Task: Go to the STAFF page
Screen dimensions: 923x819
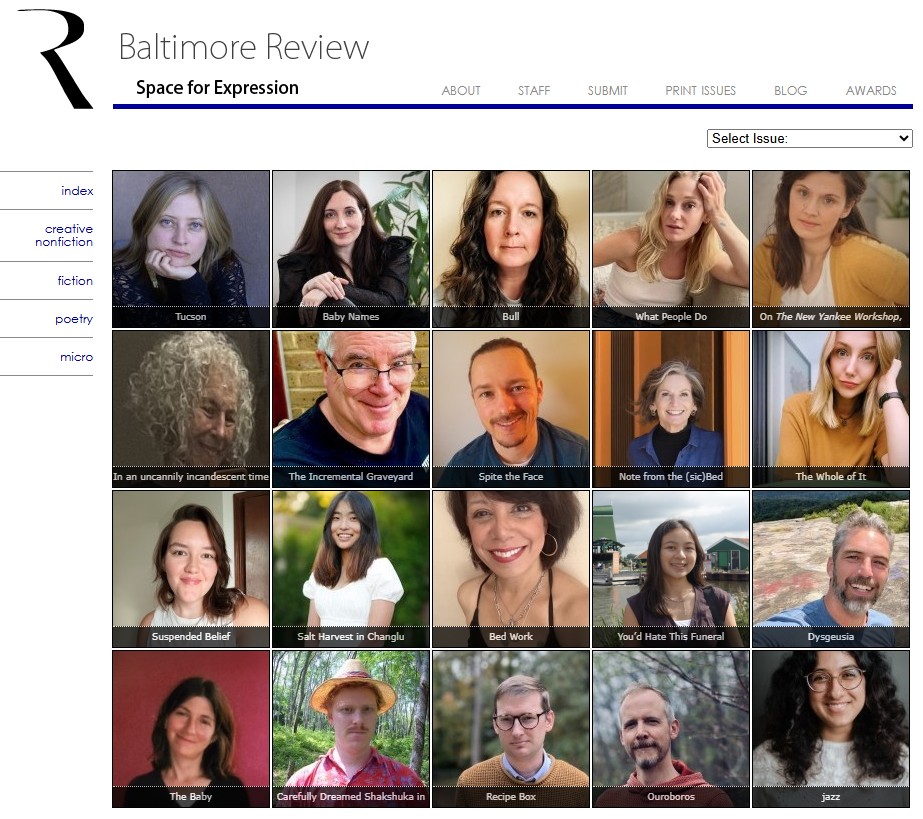Action: tap(534, 91)
